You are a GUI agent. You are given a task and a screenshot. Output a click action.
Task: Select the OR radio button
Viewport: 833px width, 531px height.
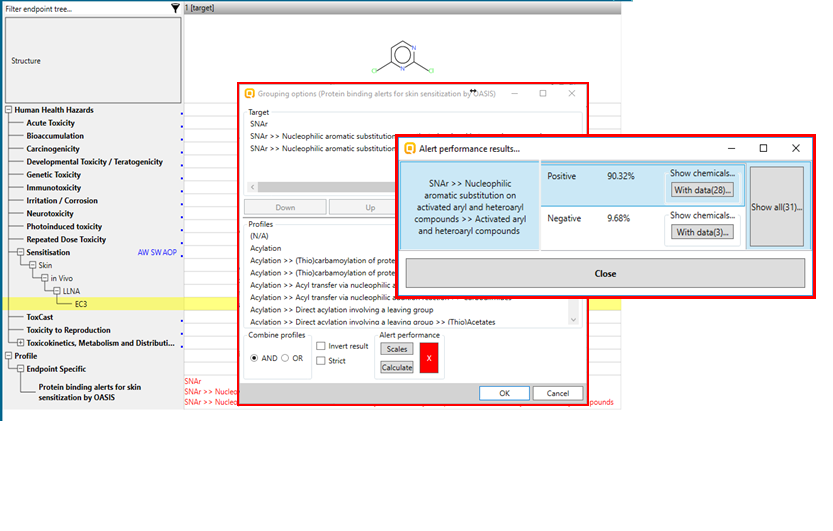(285, 358)
